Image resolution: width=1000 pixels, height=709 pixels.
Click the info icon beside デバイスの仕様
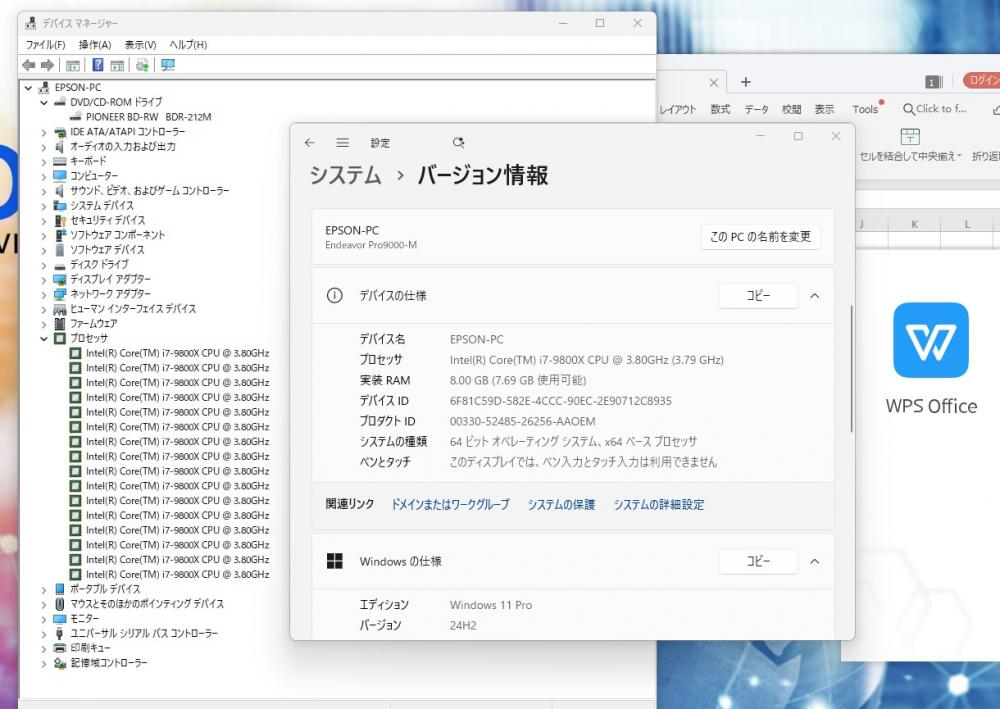334,296
